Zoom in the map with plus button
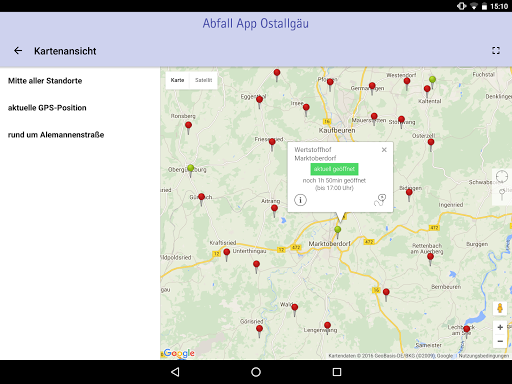The width and height of the screenshot is (512, 384). pos(500,327)
